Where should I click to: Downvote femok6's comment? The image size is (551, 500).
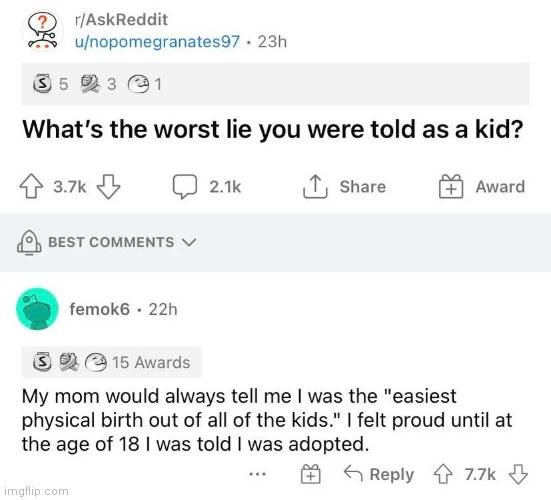point(518,474)
